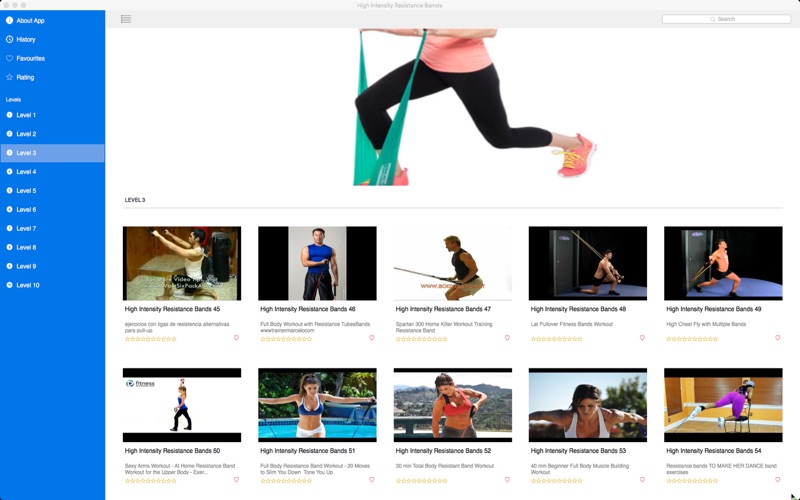Favourite Resistance Bands 53 with heart icon
The width and height of the screenshot is (800, 500).
pyautogui.click(x=642, y=480)
